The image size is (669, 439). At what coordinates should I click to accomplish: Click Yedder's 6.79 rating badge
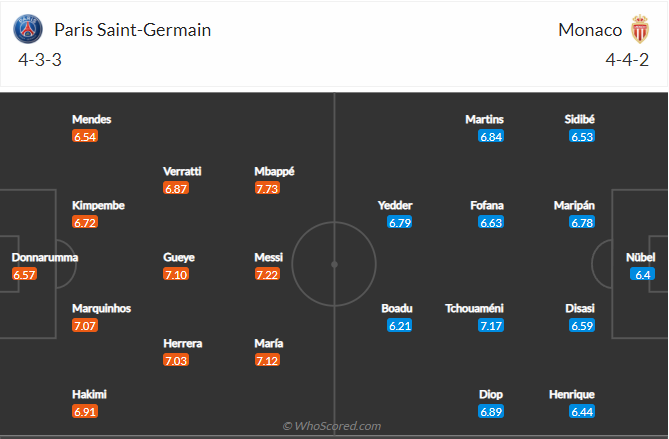tap(400, 222)
